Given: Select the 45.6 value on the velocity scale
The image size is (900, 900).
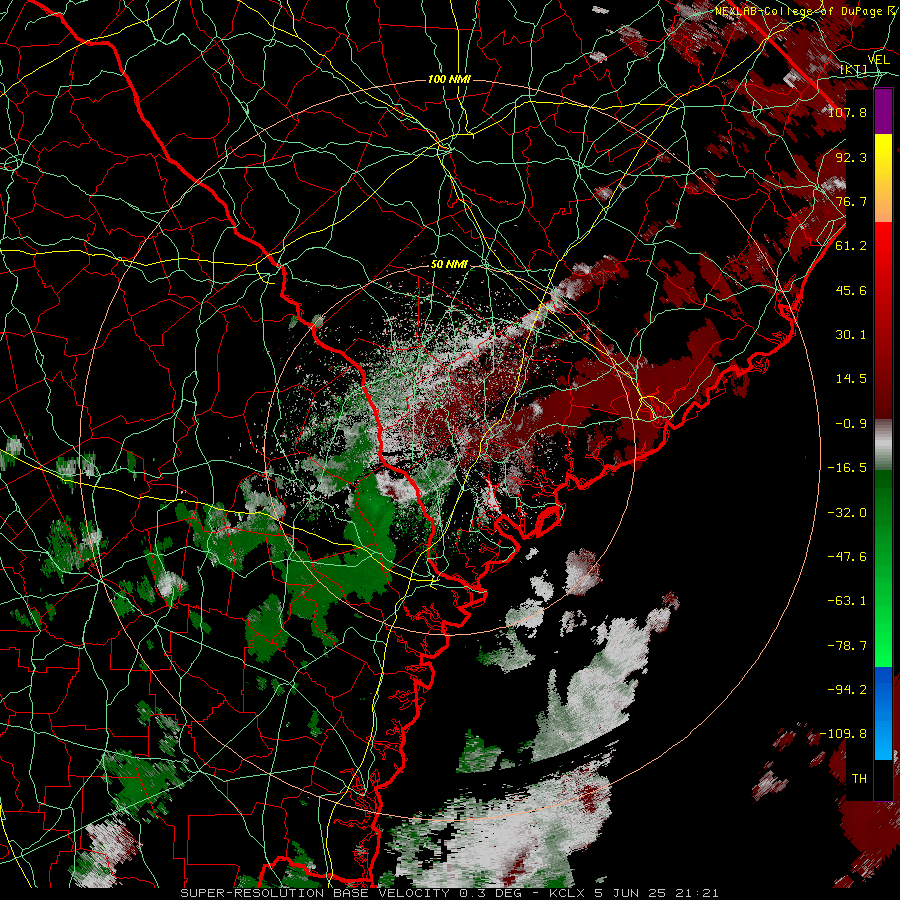Looking at the screenshot, I should (851, 290).
